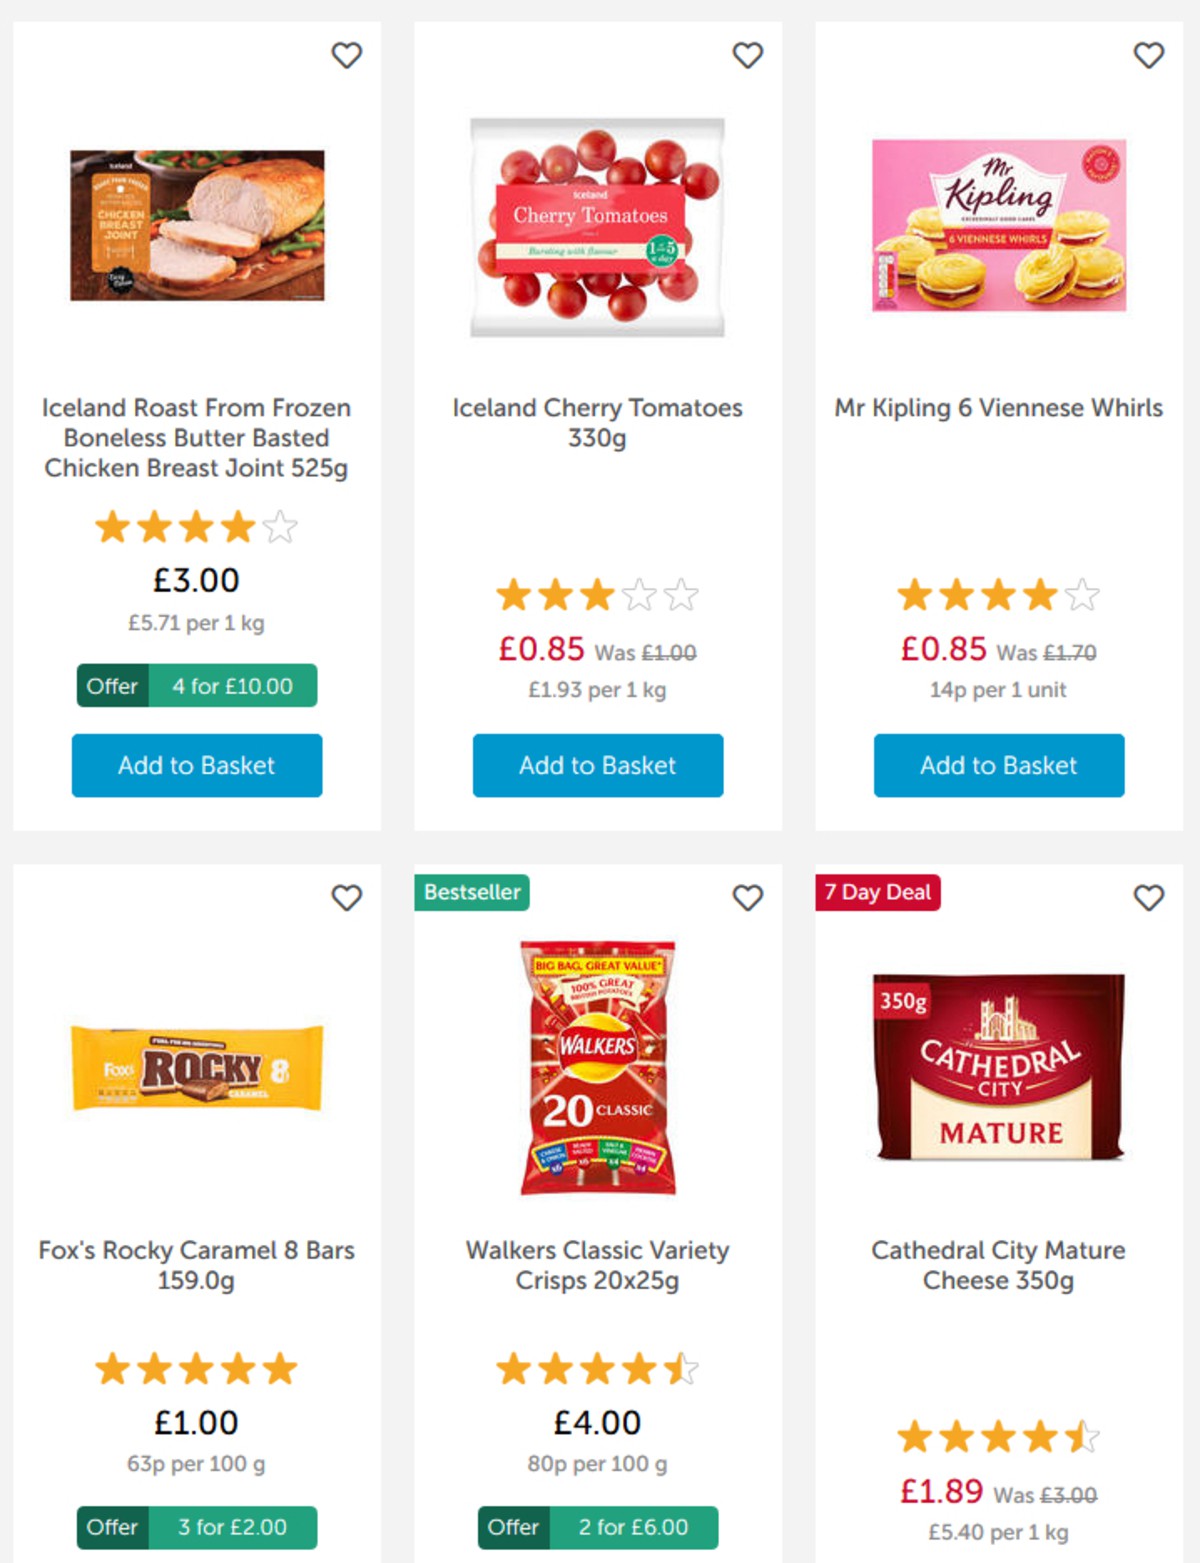Click the Walkers Classic Variety Crisps title
Screen dimensions: 1200x1563
point(597,1264)
